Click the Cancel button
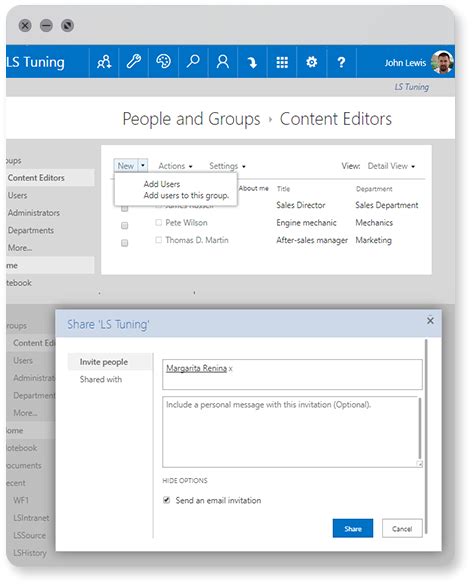 [x=402, y=528]
